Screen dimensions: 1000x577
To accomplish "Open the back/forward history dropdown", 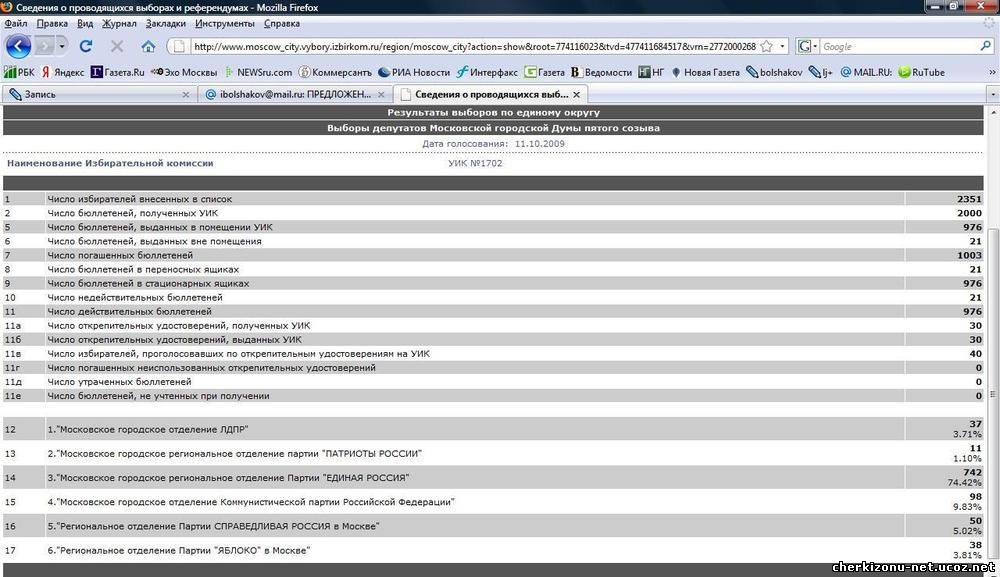I will click(x=62, y=46).
